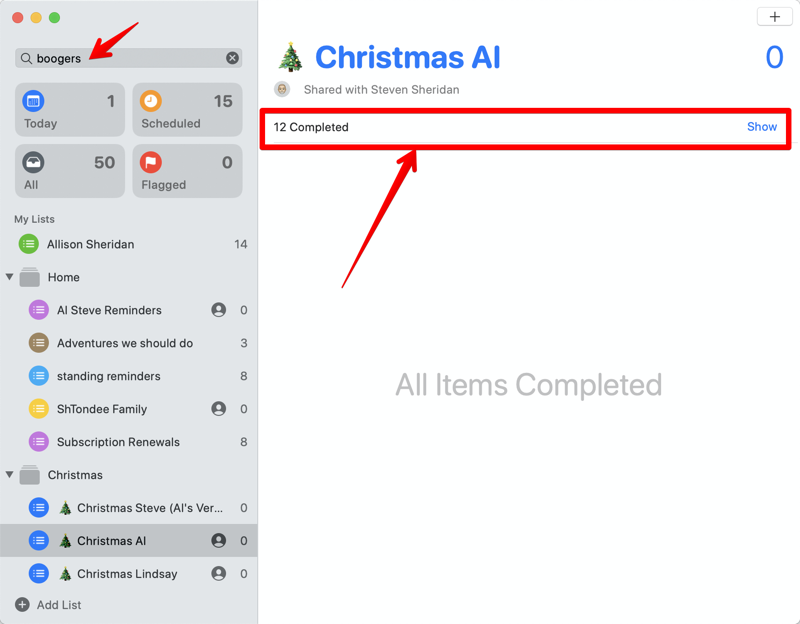Click the shared person icon beside Christmas Al

(x=218, y=541)
